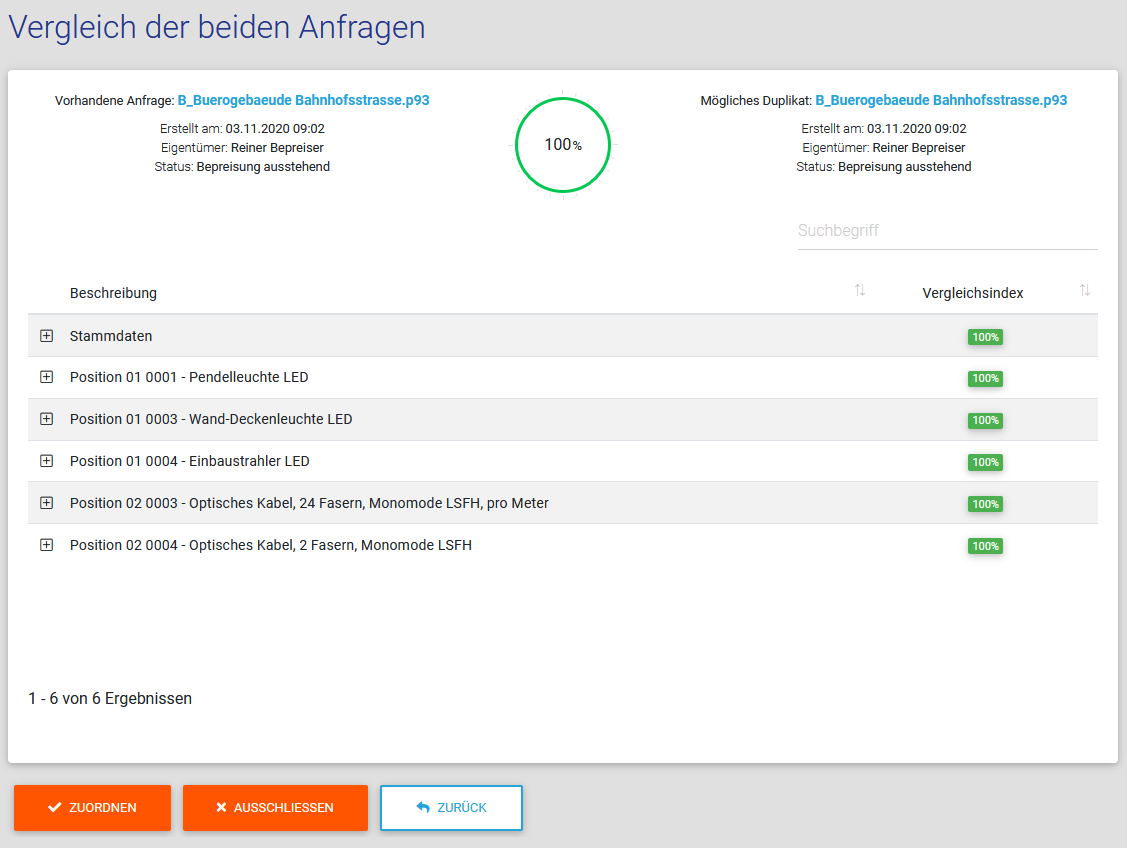This screenshot has height=848, width=1127.
Task: Expand Position 02 0003 optical cable row
Action: click(x=46, y=503)
